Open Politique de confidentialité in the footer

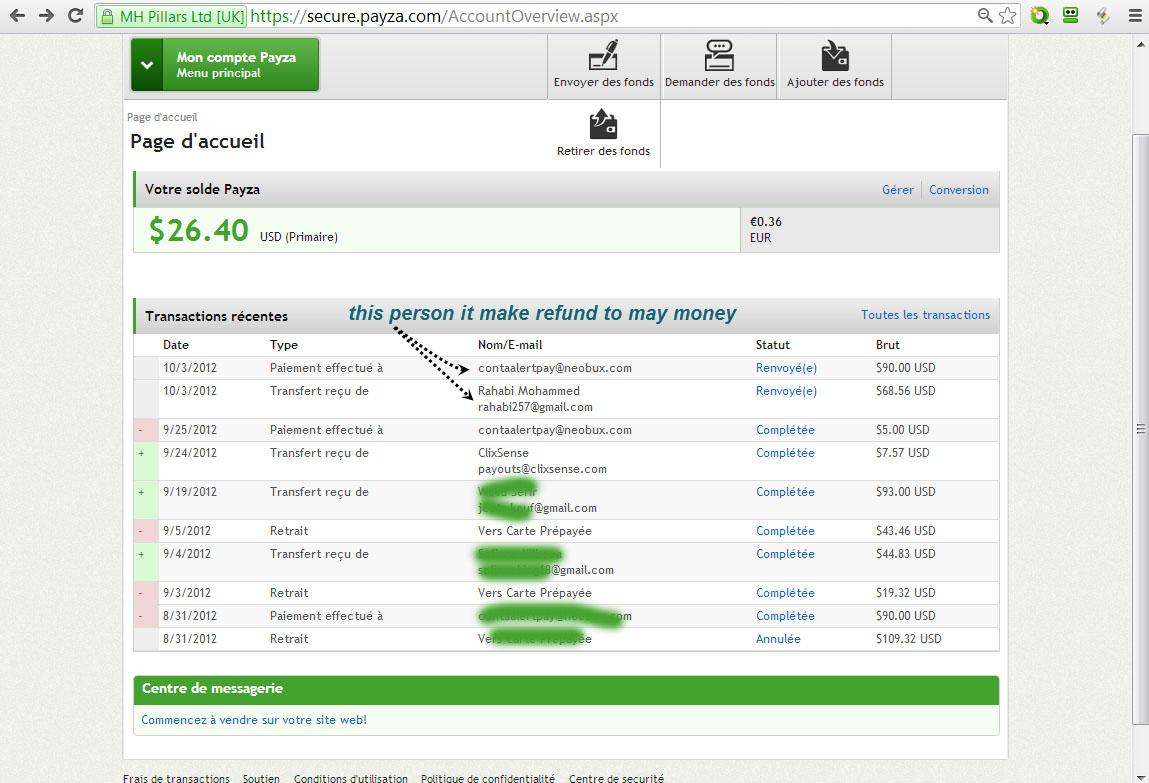488,779
